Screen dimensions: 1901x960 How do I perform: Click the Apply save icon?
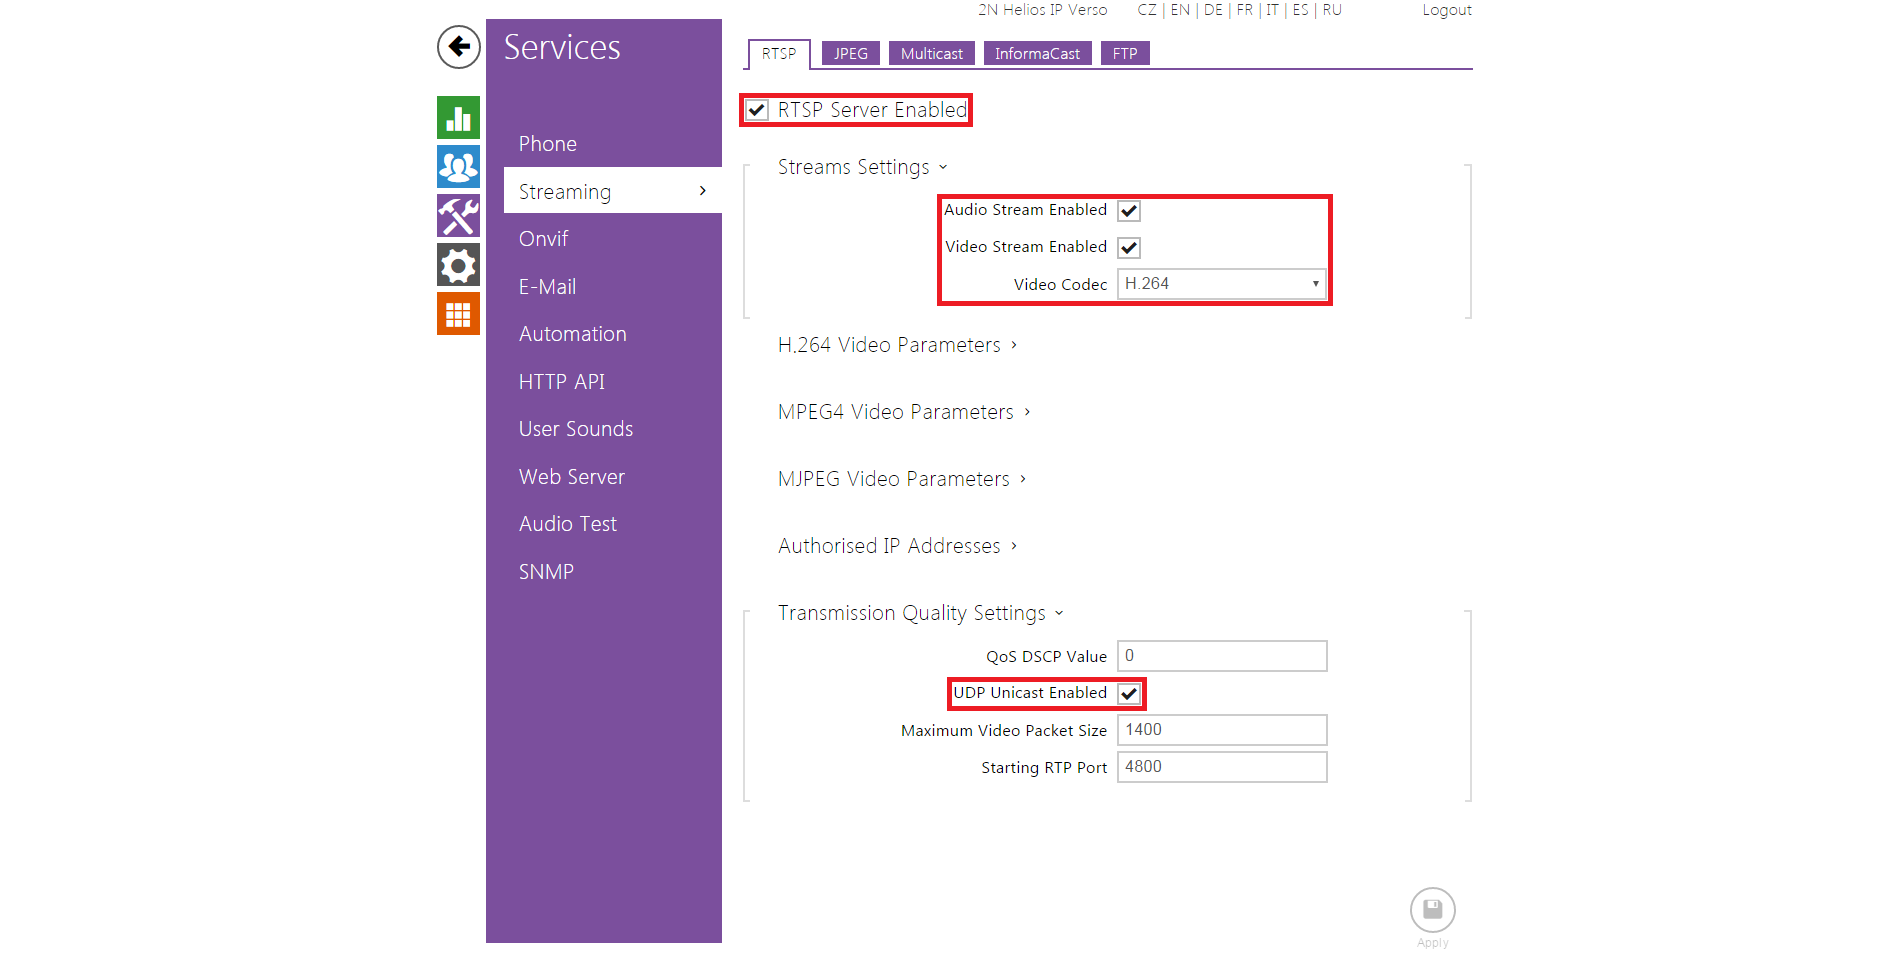tap(1432, 910)
